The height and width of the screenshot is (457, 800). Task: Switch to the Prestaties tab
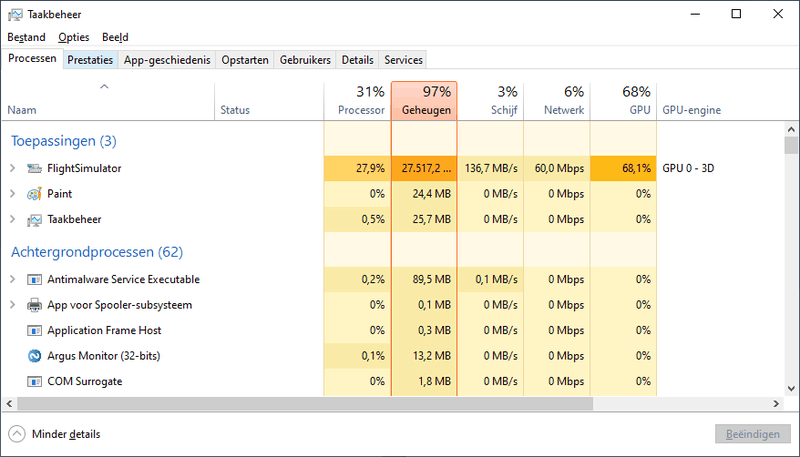(x=90, y=60)
